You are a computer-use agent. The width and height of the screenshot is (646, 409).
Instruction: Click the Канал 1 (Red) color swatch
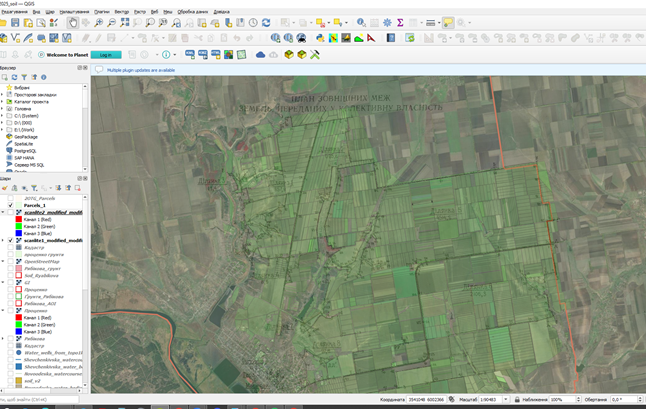pyautogui.click(x=18, y=219)
